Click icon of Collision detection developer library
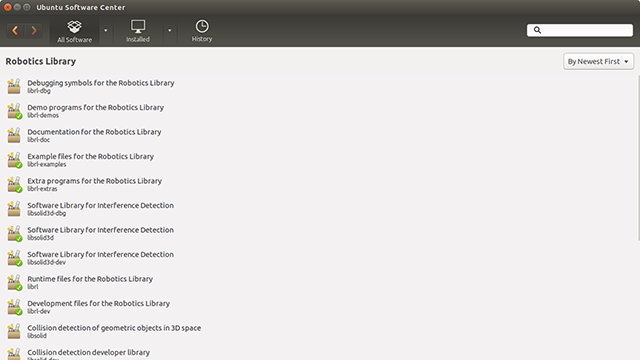This screenshot has width=640, height=360. (x=14, y=353)
